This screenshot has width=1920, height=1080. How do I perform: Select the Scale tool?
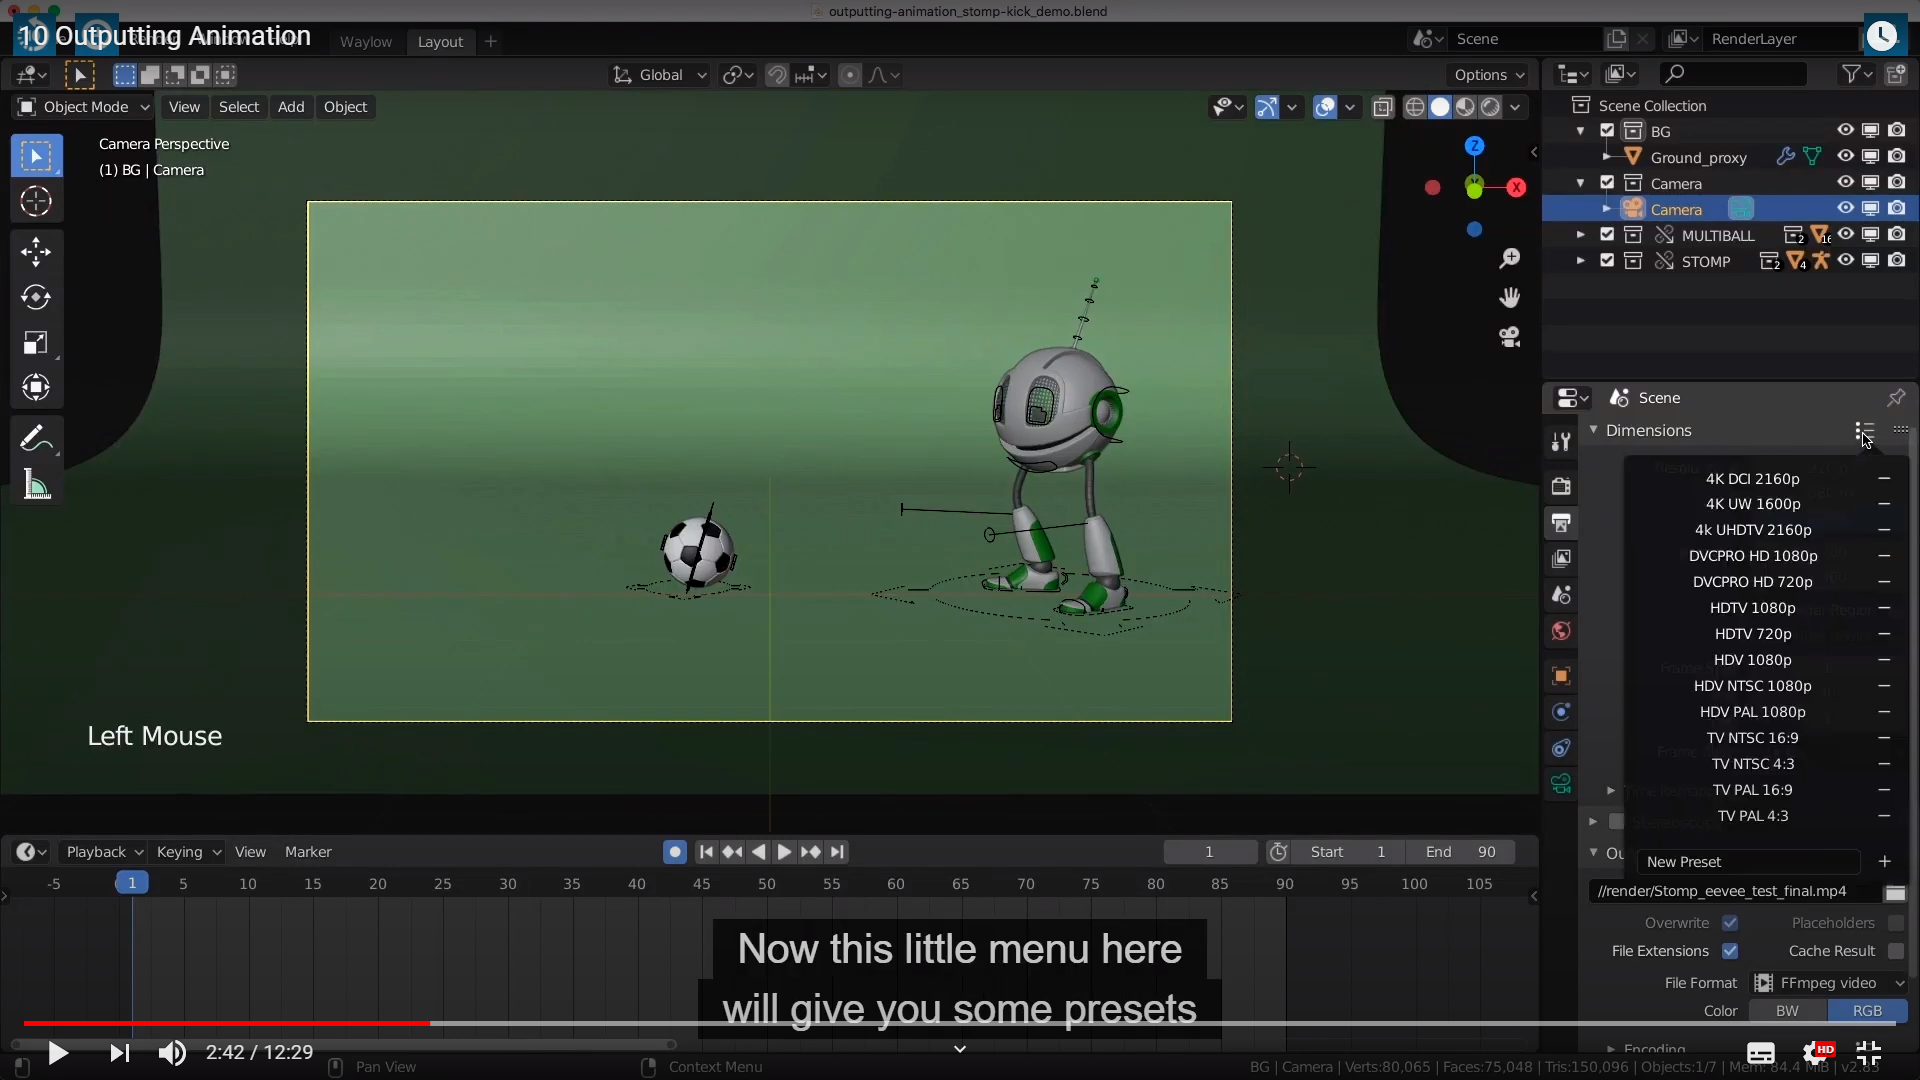[36, 343]
